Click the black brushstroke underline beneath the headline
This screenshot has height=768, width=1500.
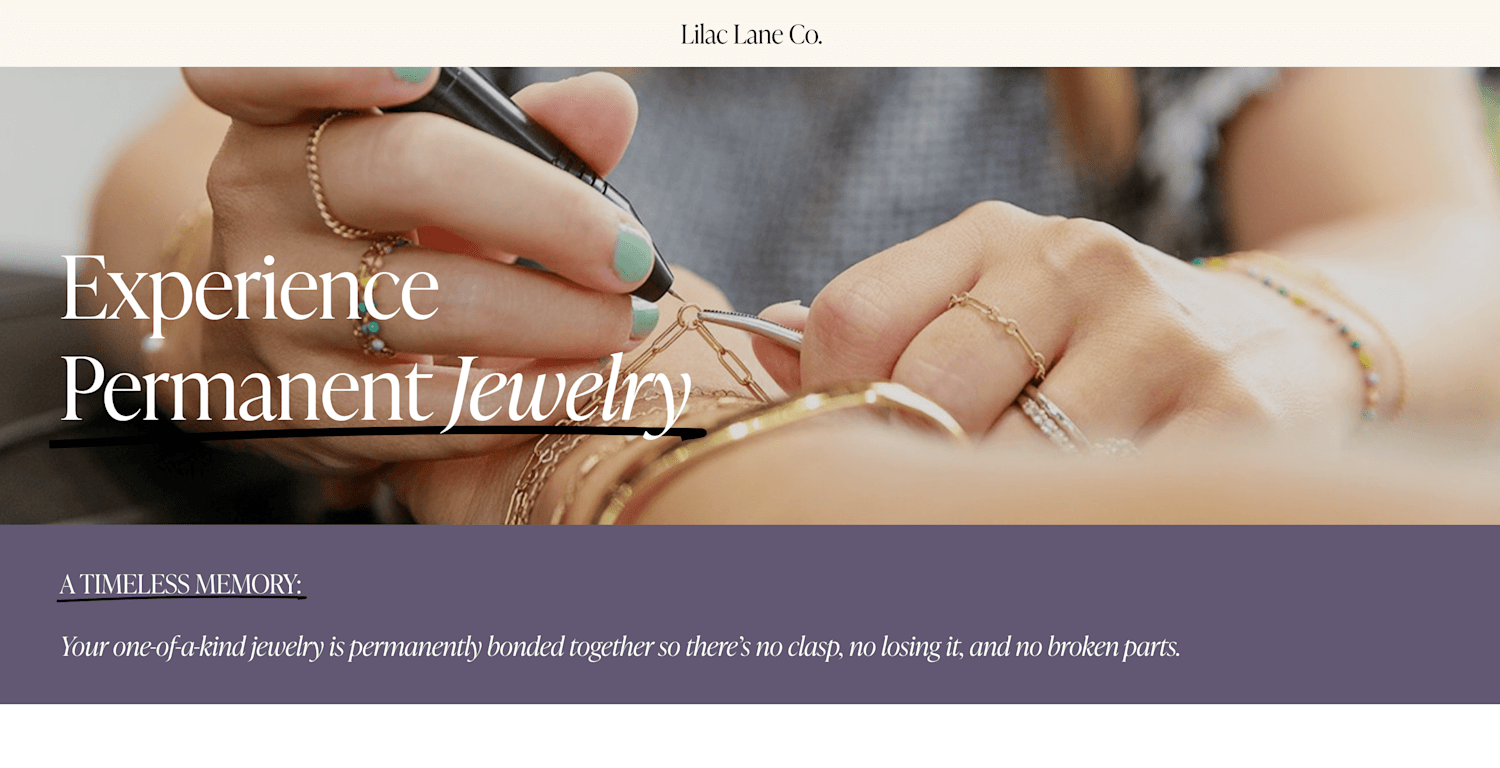(x=377, y=436)
